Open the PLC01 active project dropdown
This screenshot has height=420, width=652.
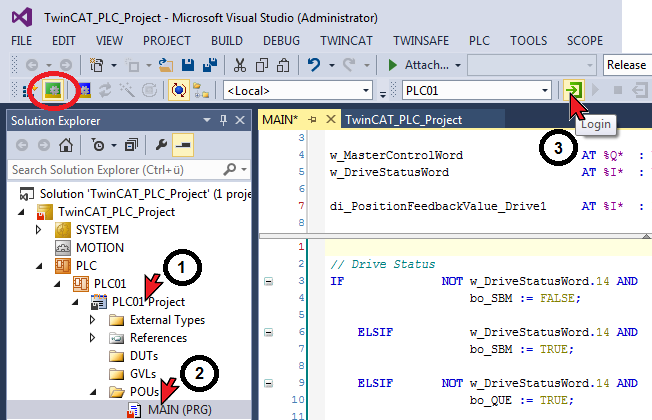pyautogui.click(x=543, y=90)
